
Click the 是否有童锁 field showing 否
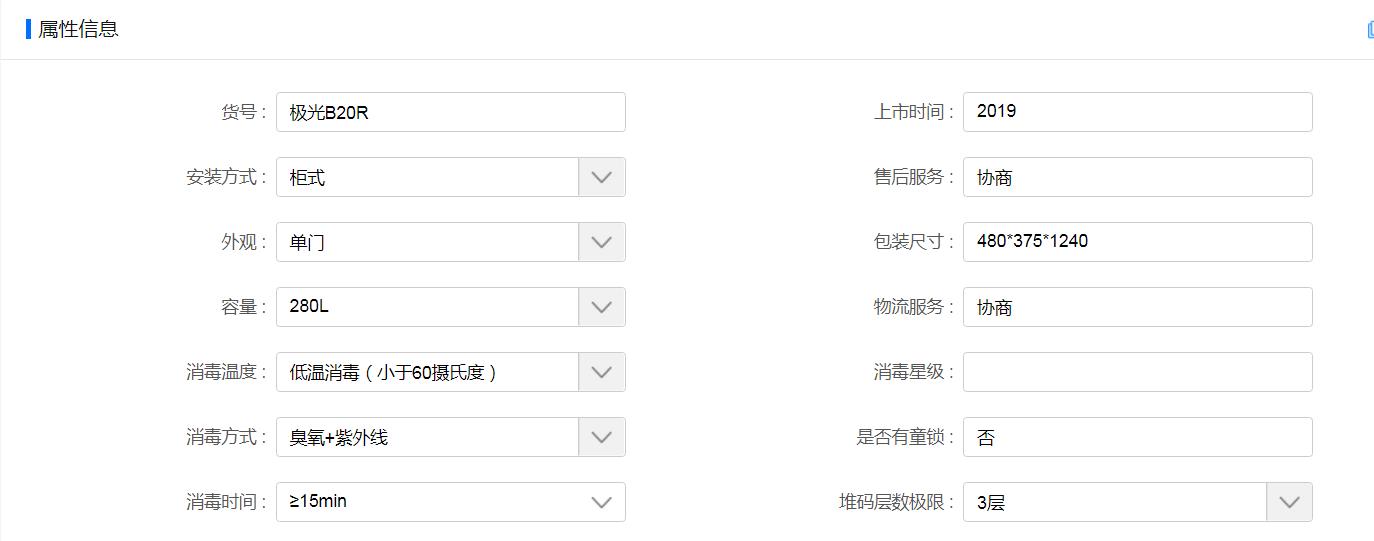1137,437
